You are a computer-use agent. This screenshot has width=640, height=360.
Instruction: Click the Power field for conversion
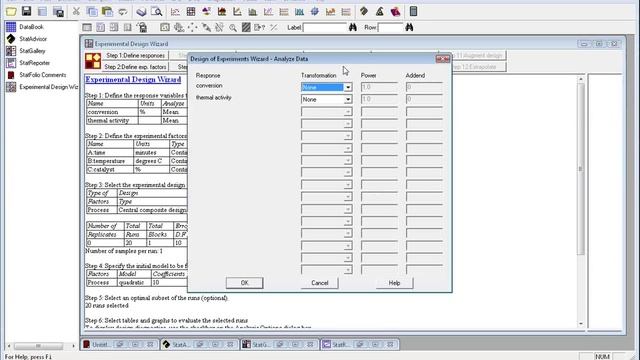379,87
